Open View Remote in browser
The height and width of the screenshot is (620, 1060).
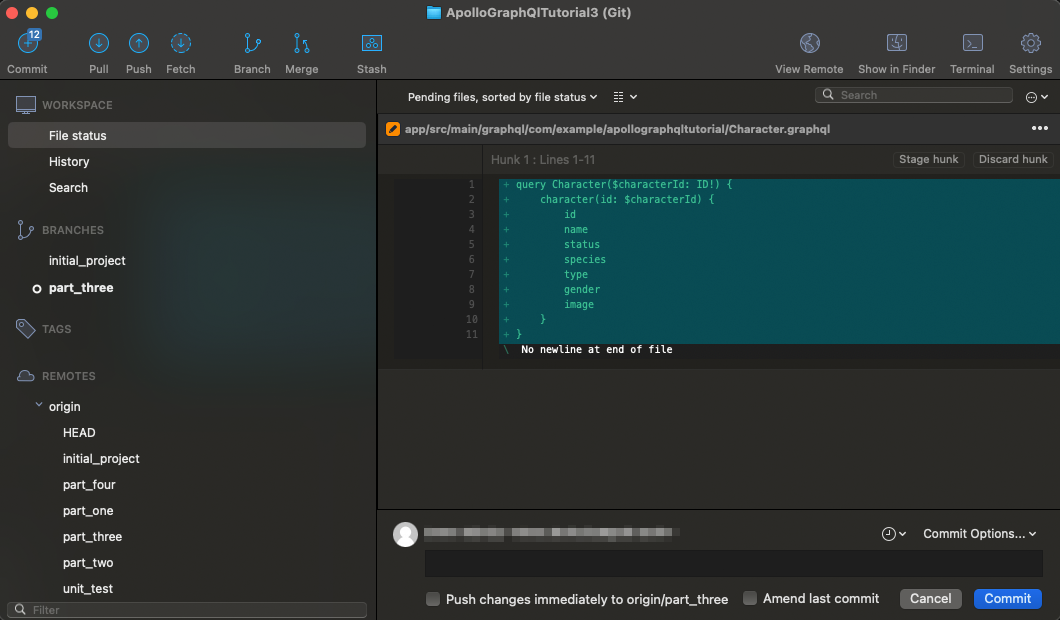pos(809,43)
